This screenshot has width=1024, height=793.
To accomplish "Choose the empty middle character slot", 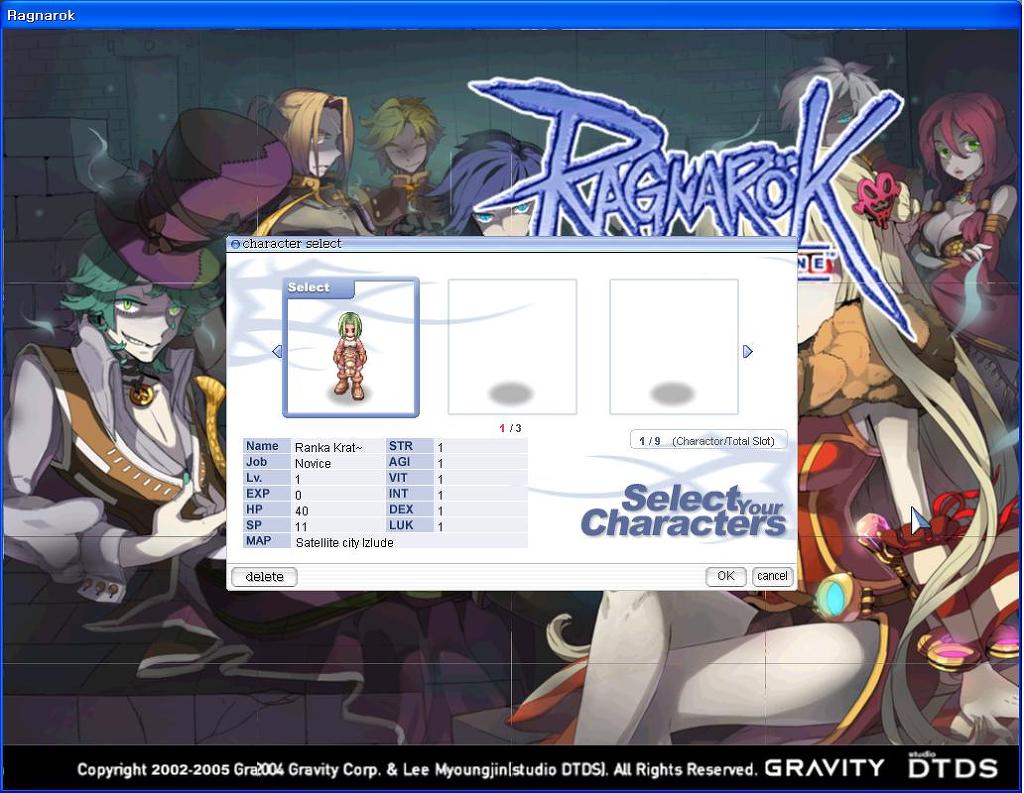I will (x=512, y=346).
